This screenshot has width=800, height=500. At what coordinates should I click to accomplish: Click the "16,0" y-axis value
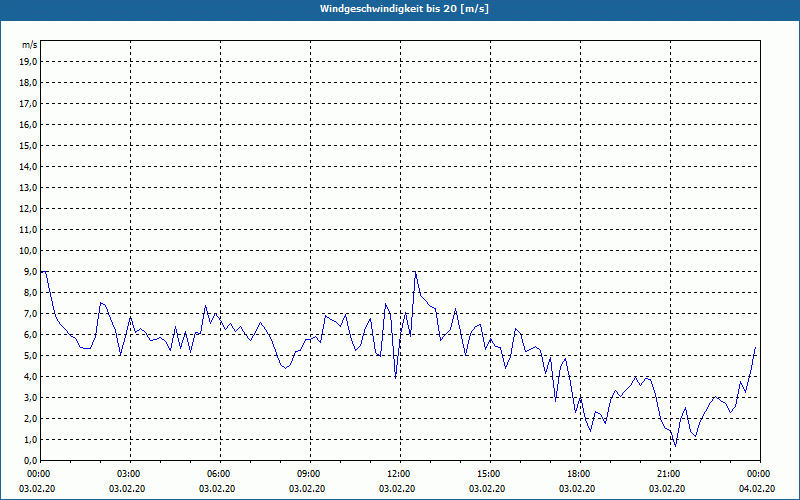(x=28, y=124)
